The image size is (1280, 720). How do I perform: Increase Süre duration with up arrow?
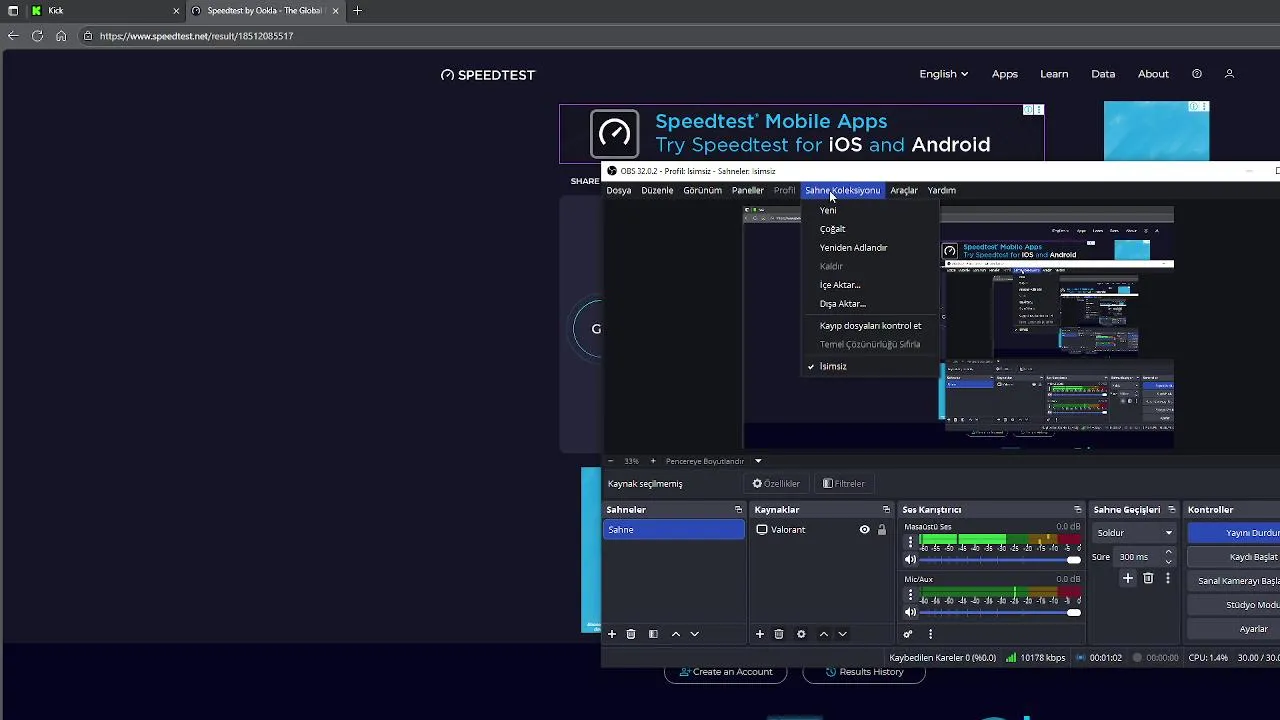coord(1168,552)
